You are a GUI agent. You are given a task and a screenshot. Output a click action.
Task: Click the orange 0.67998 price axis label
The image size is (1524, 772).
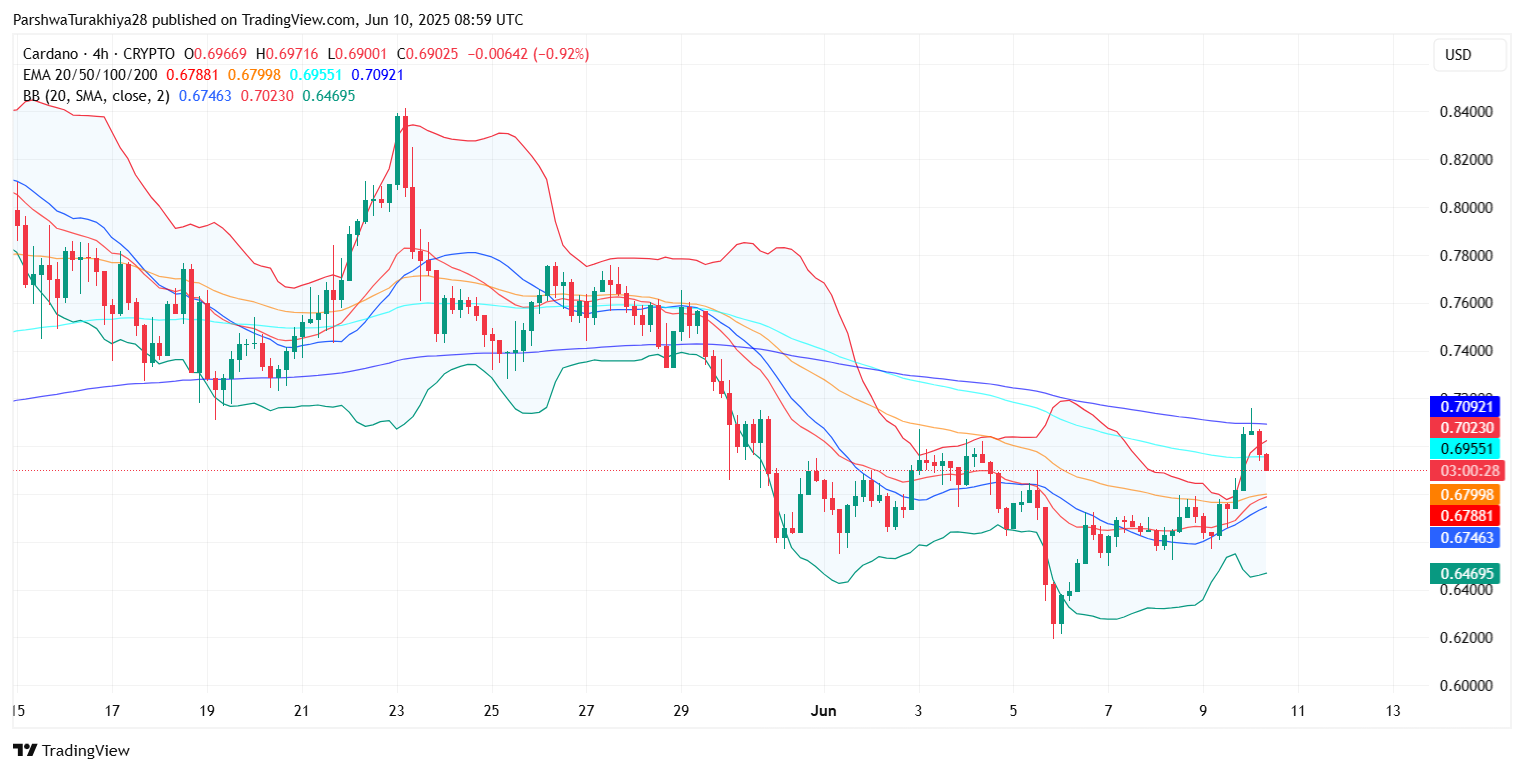(x=1467, y=494)
